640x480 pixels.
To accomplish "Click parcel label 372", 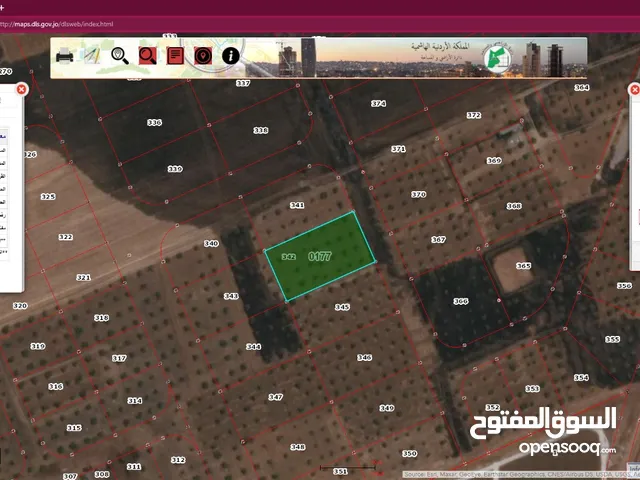I will coord(474,116).
